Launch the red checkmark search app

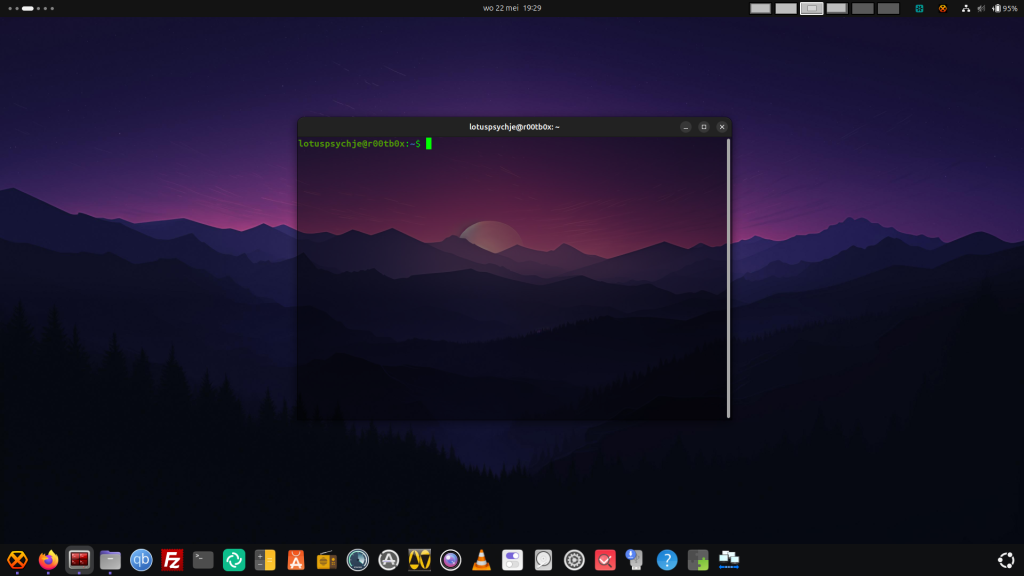pyautogui.click(x=605, y=560)
